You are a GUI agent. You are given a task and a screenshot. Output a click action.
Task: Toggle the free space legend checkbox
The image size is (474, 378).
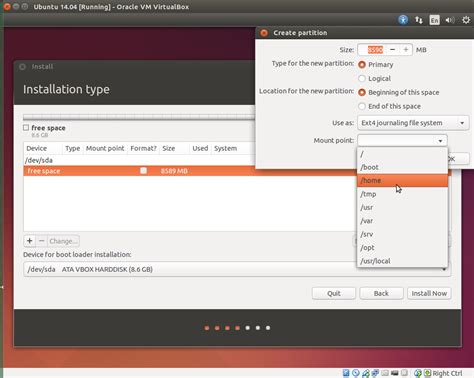coord(26,128)
